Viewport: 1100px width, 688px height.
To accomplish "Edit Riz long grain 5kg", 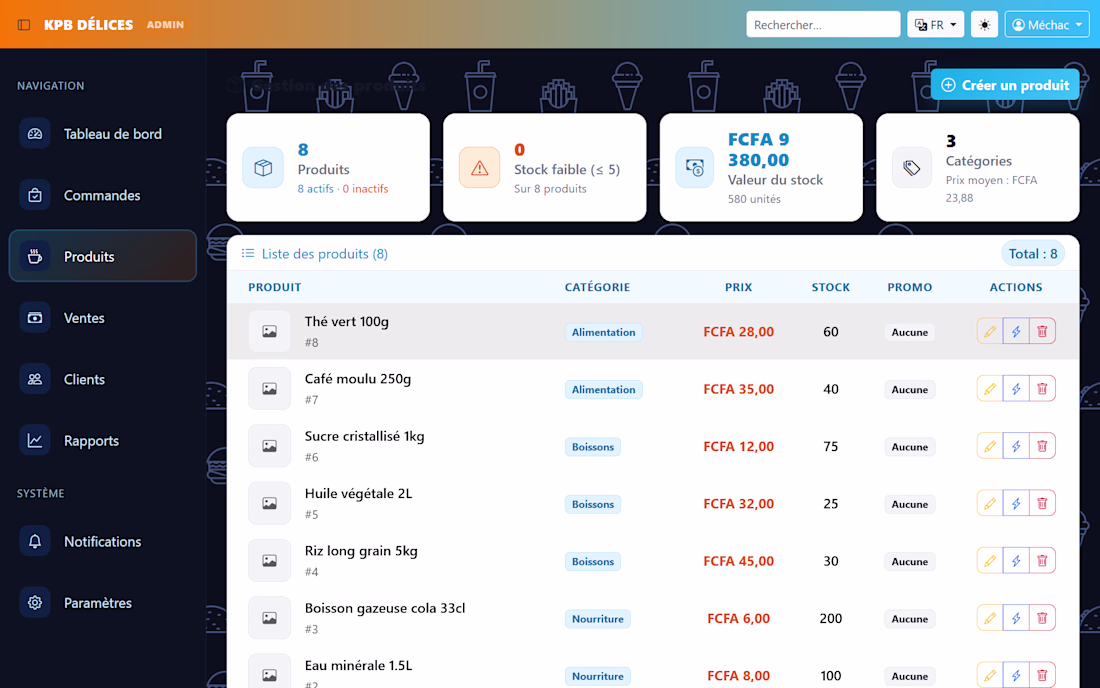I will pyautogui.click(x=989, y=560).
